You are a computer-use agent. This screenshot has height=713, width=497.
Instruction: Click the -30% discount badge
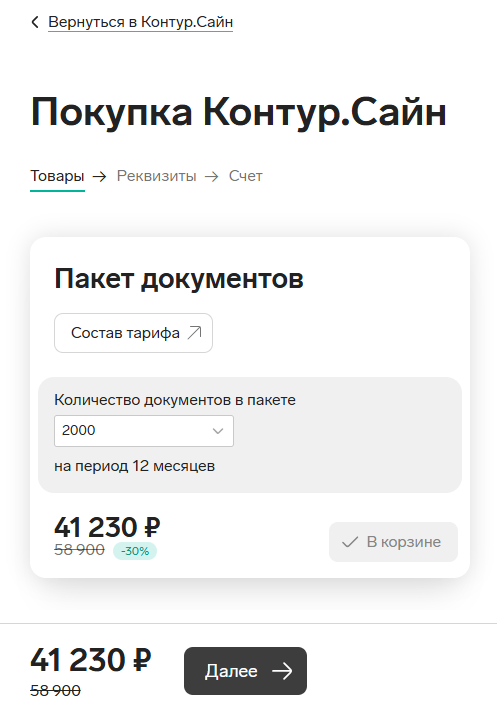click(135, 551)
